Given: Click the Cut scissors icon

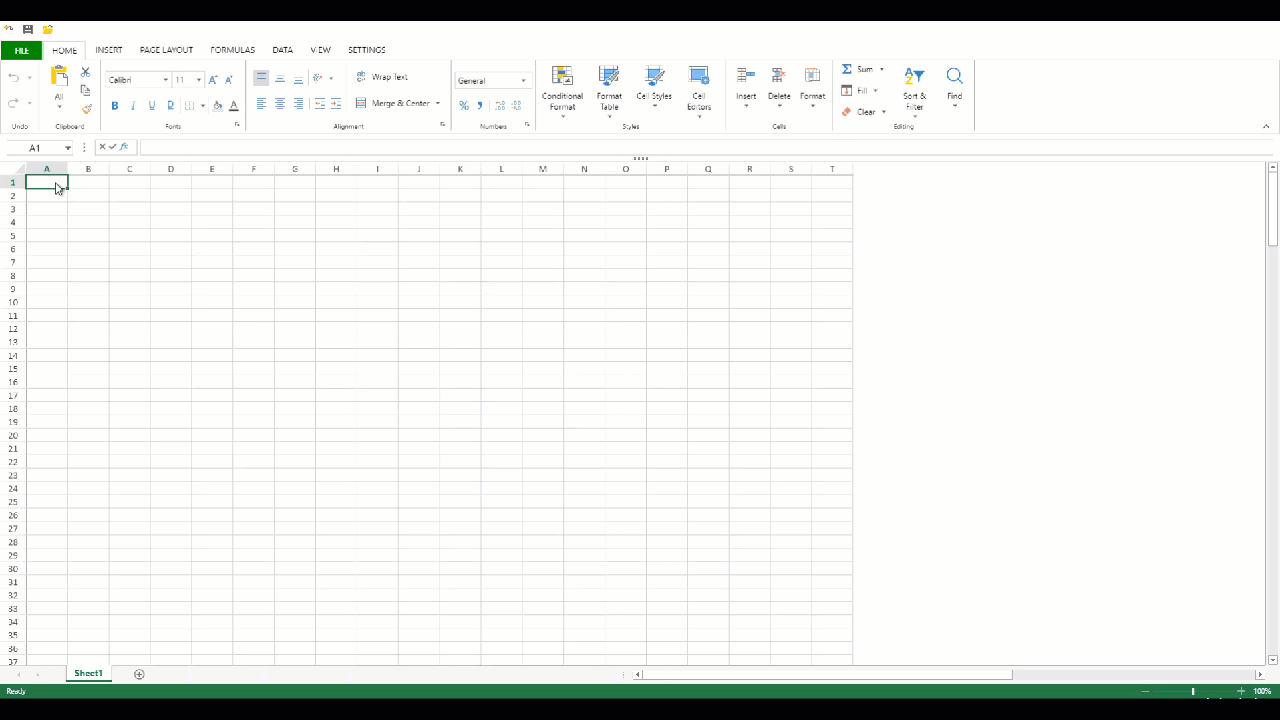Looking at the screenshot, I should coord(85,72).
